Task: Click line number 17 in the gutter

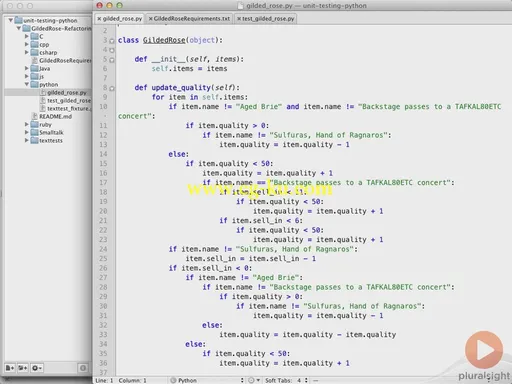Action: [x=103, y=182]
